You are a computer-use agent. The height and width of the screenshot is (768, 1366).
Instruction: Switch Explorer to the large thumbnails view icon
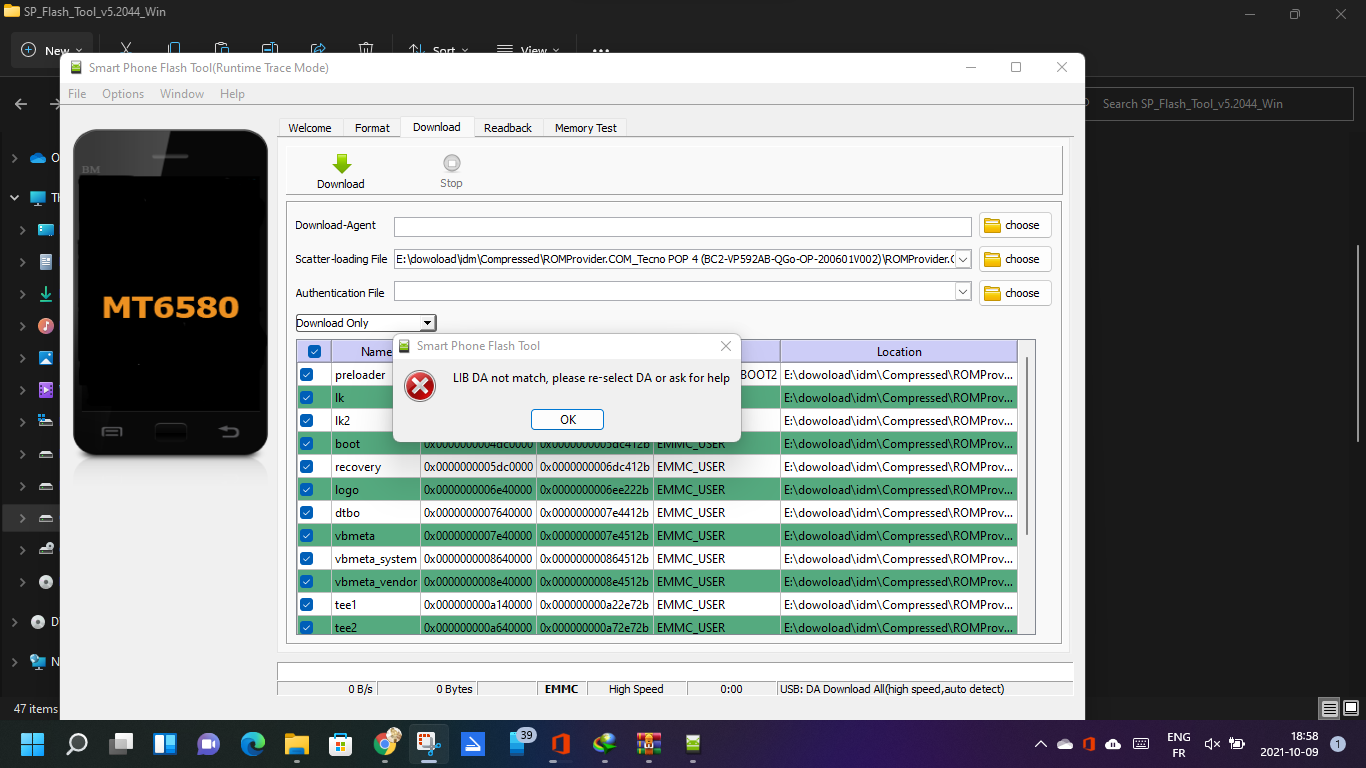click(x=1350, y=709)
